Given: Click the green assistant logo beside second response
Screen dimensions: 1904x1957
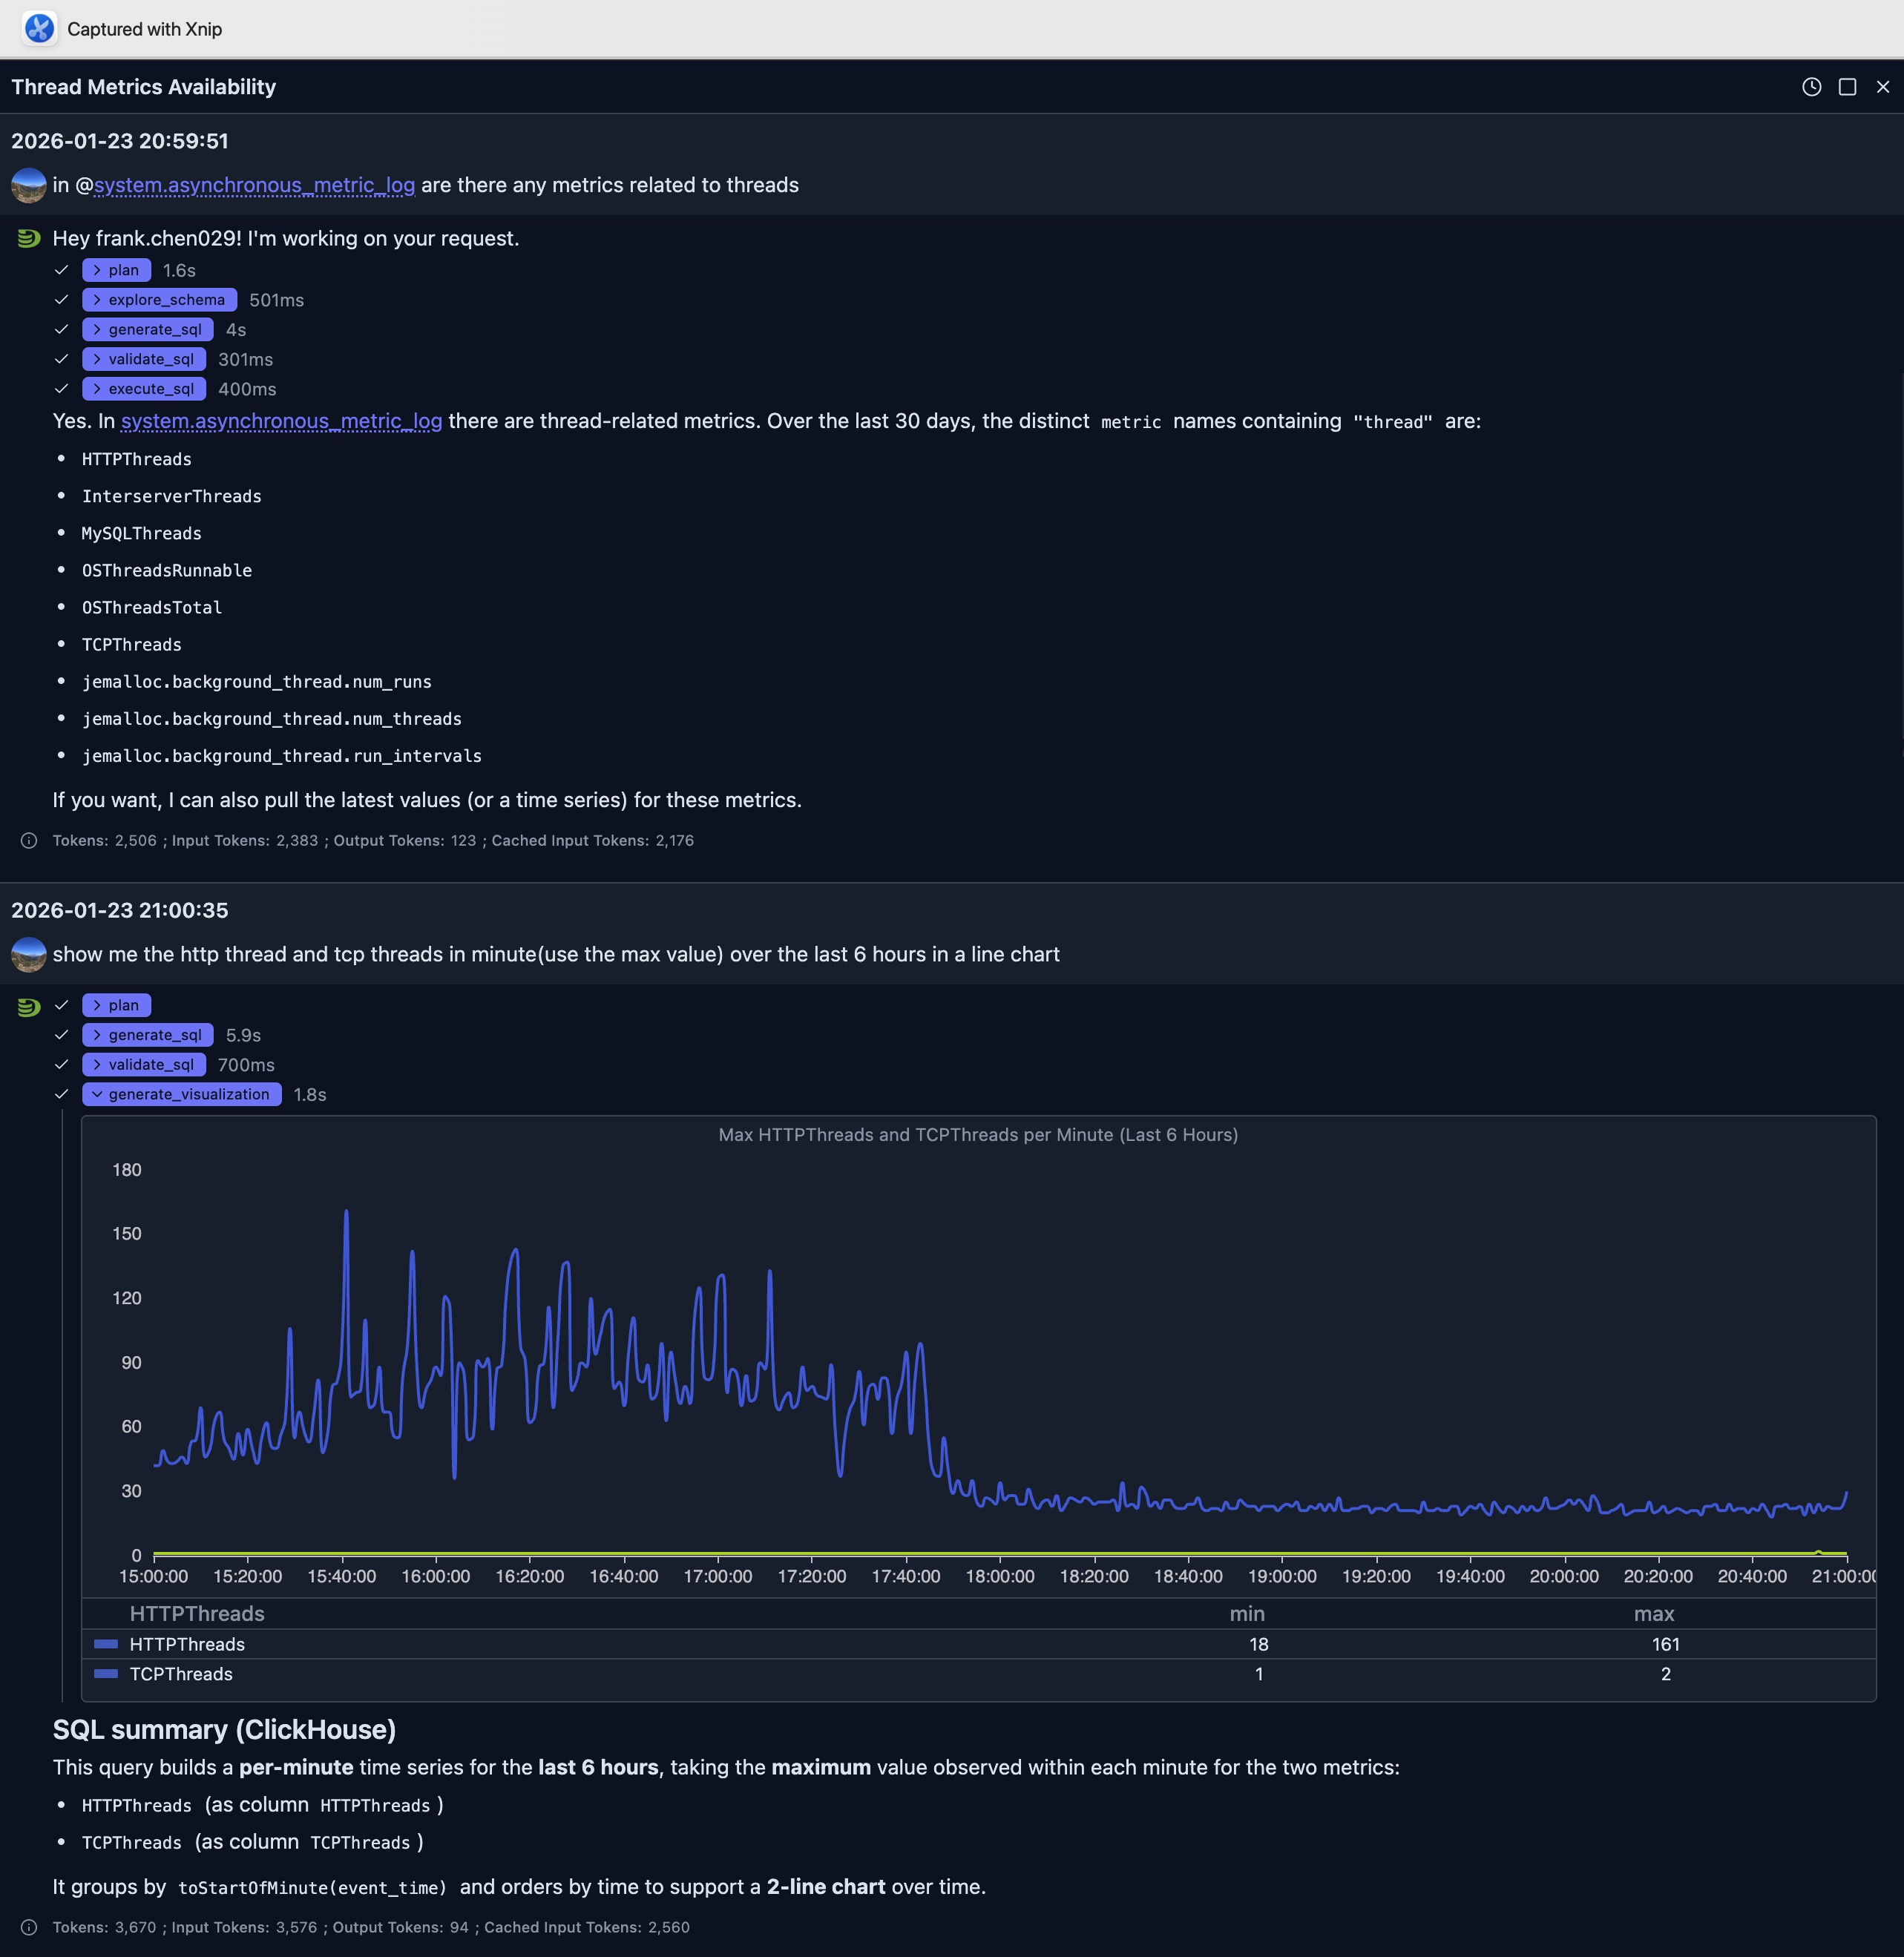Looking at the screenshot, I should pyautogui.click(x=28, y=1006).
